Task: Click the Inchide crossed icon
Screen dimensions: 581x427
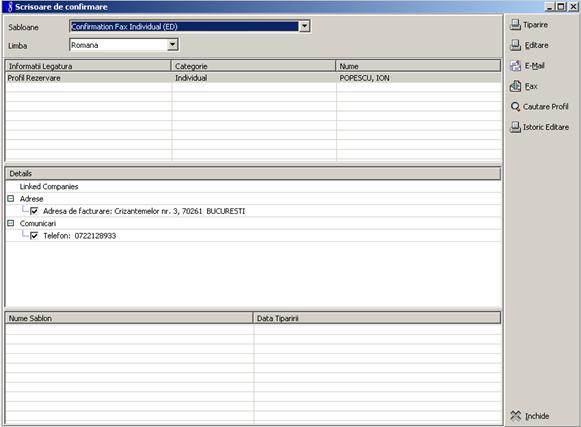Action: [515, 416]
